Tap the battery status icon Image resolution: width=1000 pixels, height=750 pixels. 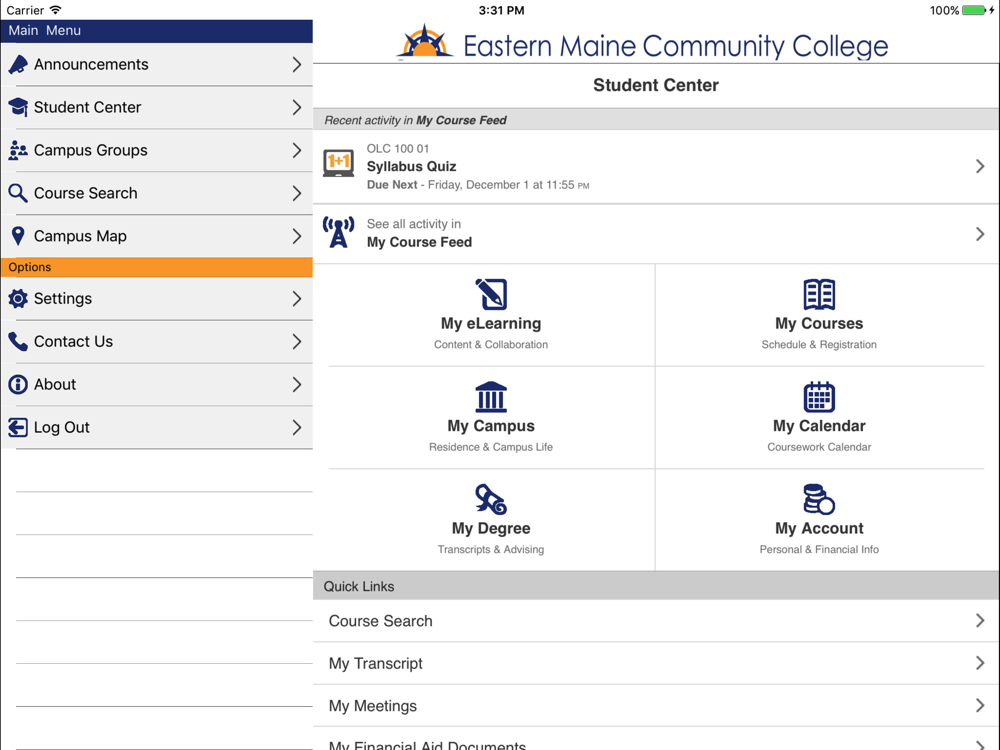(x=974, y=10)
